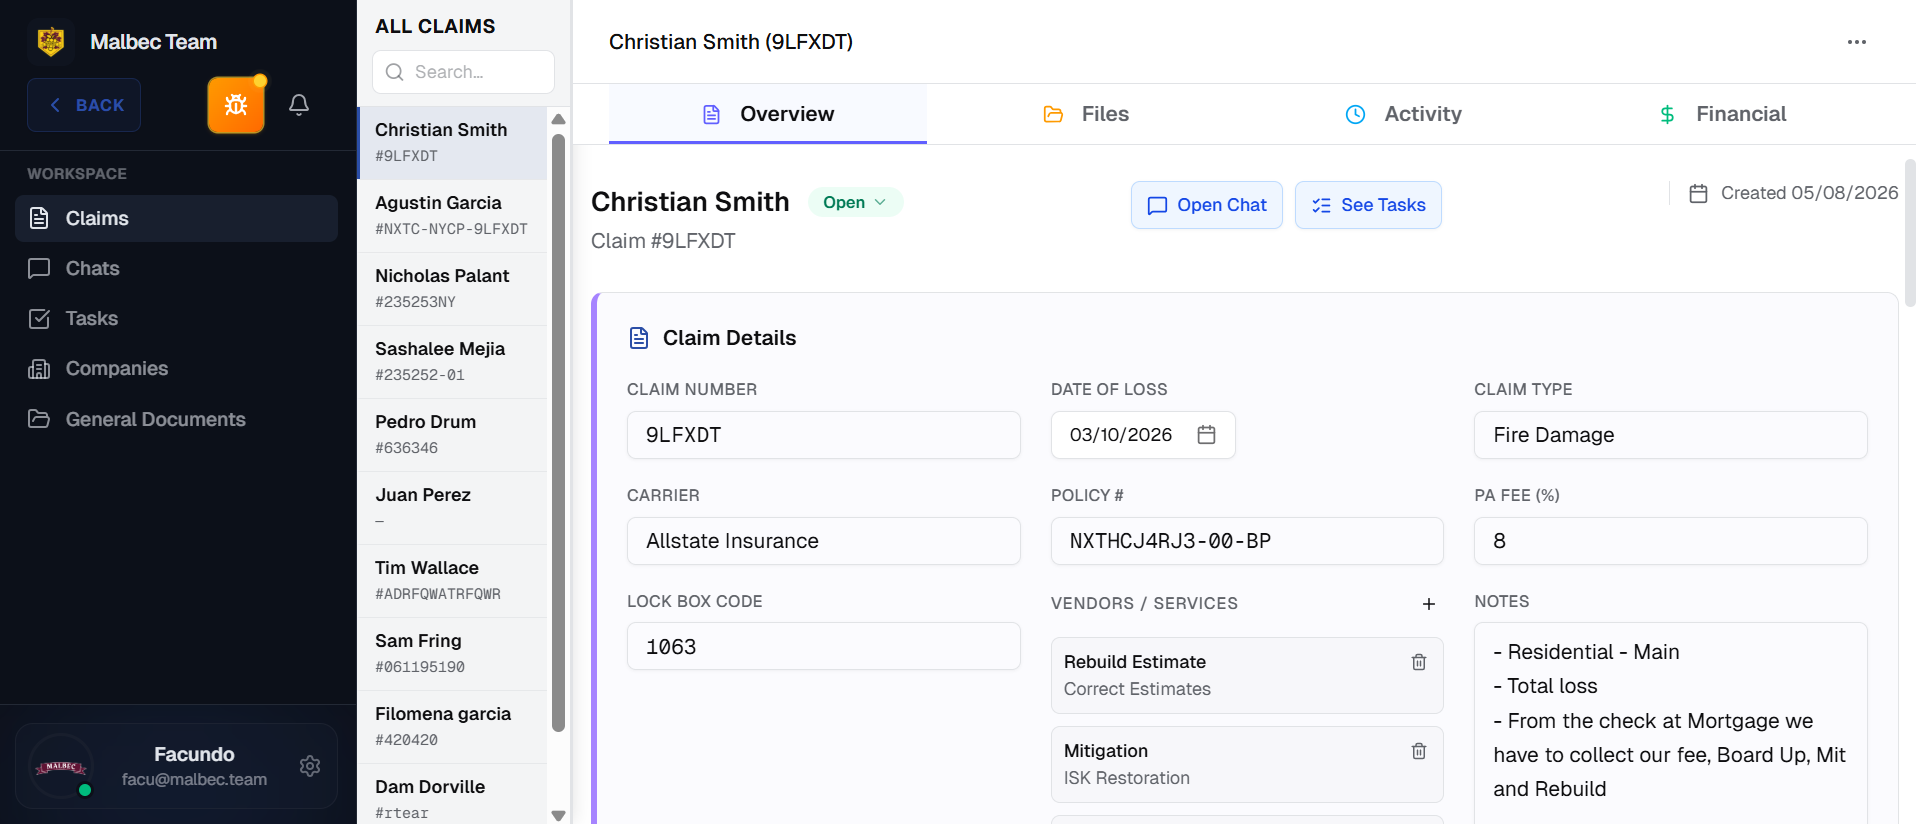The width and height of the screenshot is (1916, 824).
Task: Open the three-dot more options menu
Action: pos(1857,42)
